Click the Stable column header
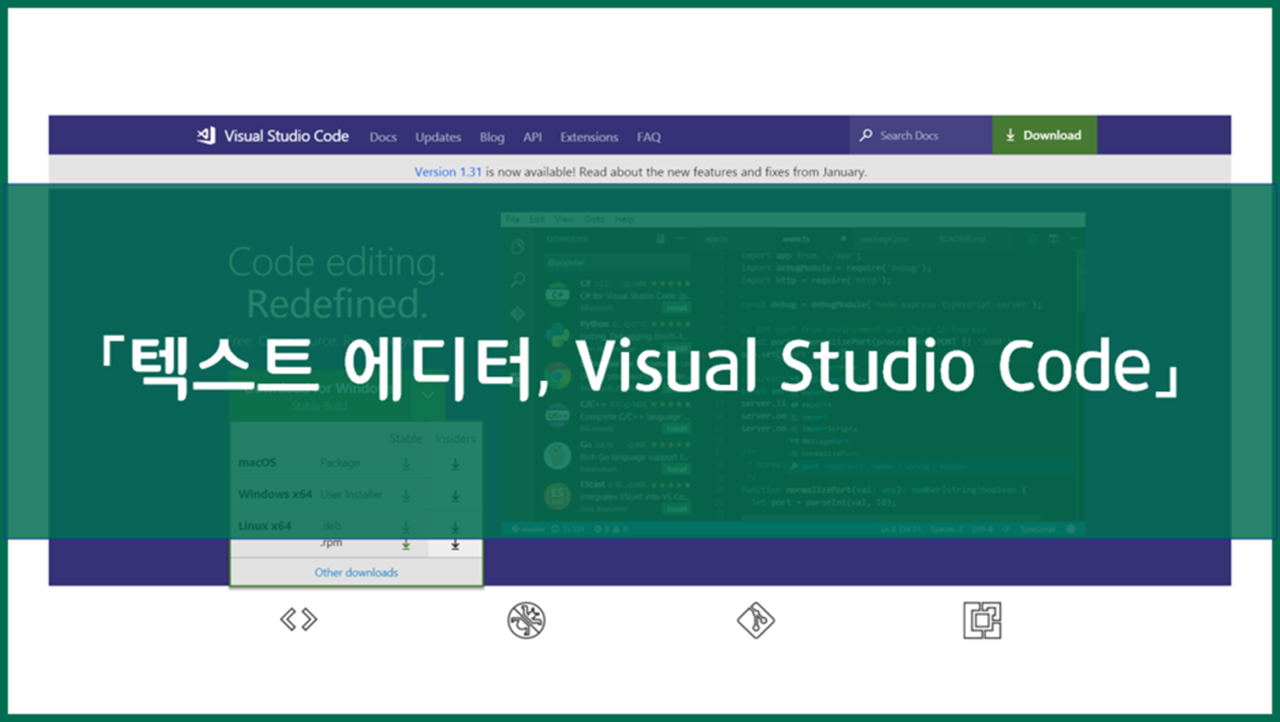The image size is (1280, 722). tap(406, 438)
